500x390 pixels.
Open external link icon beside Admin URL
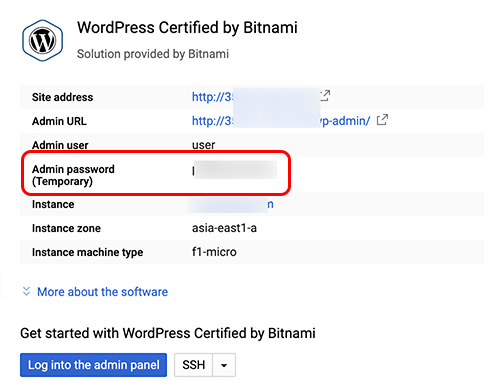pos(382,120)
